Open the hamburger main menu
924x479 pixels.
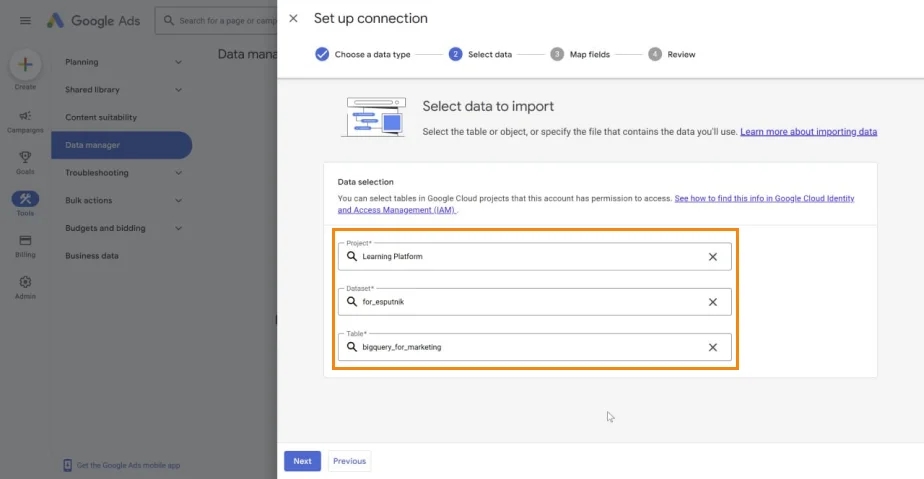(x=25, y=21)
